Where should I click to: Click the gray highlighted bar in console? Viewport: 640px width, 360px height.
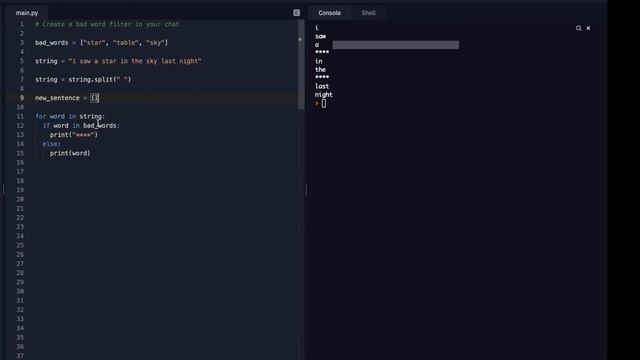396,45
